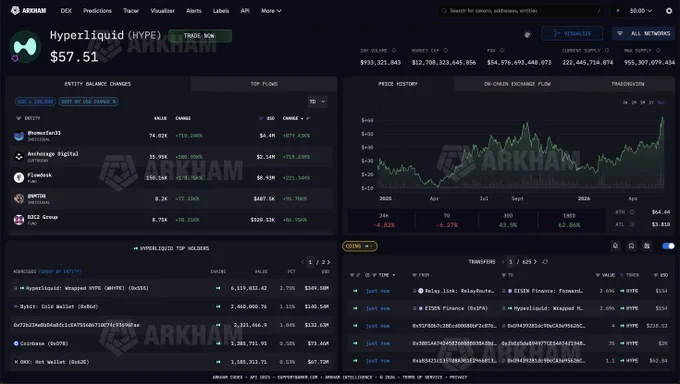
Task: Select the 1Y price range
Action: tap(651, 102)
